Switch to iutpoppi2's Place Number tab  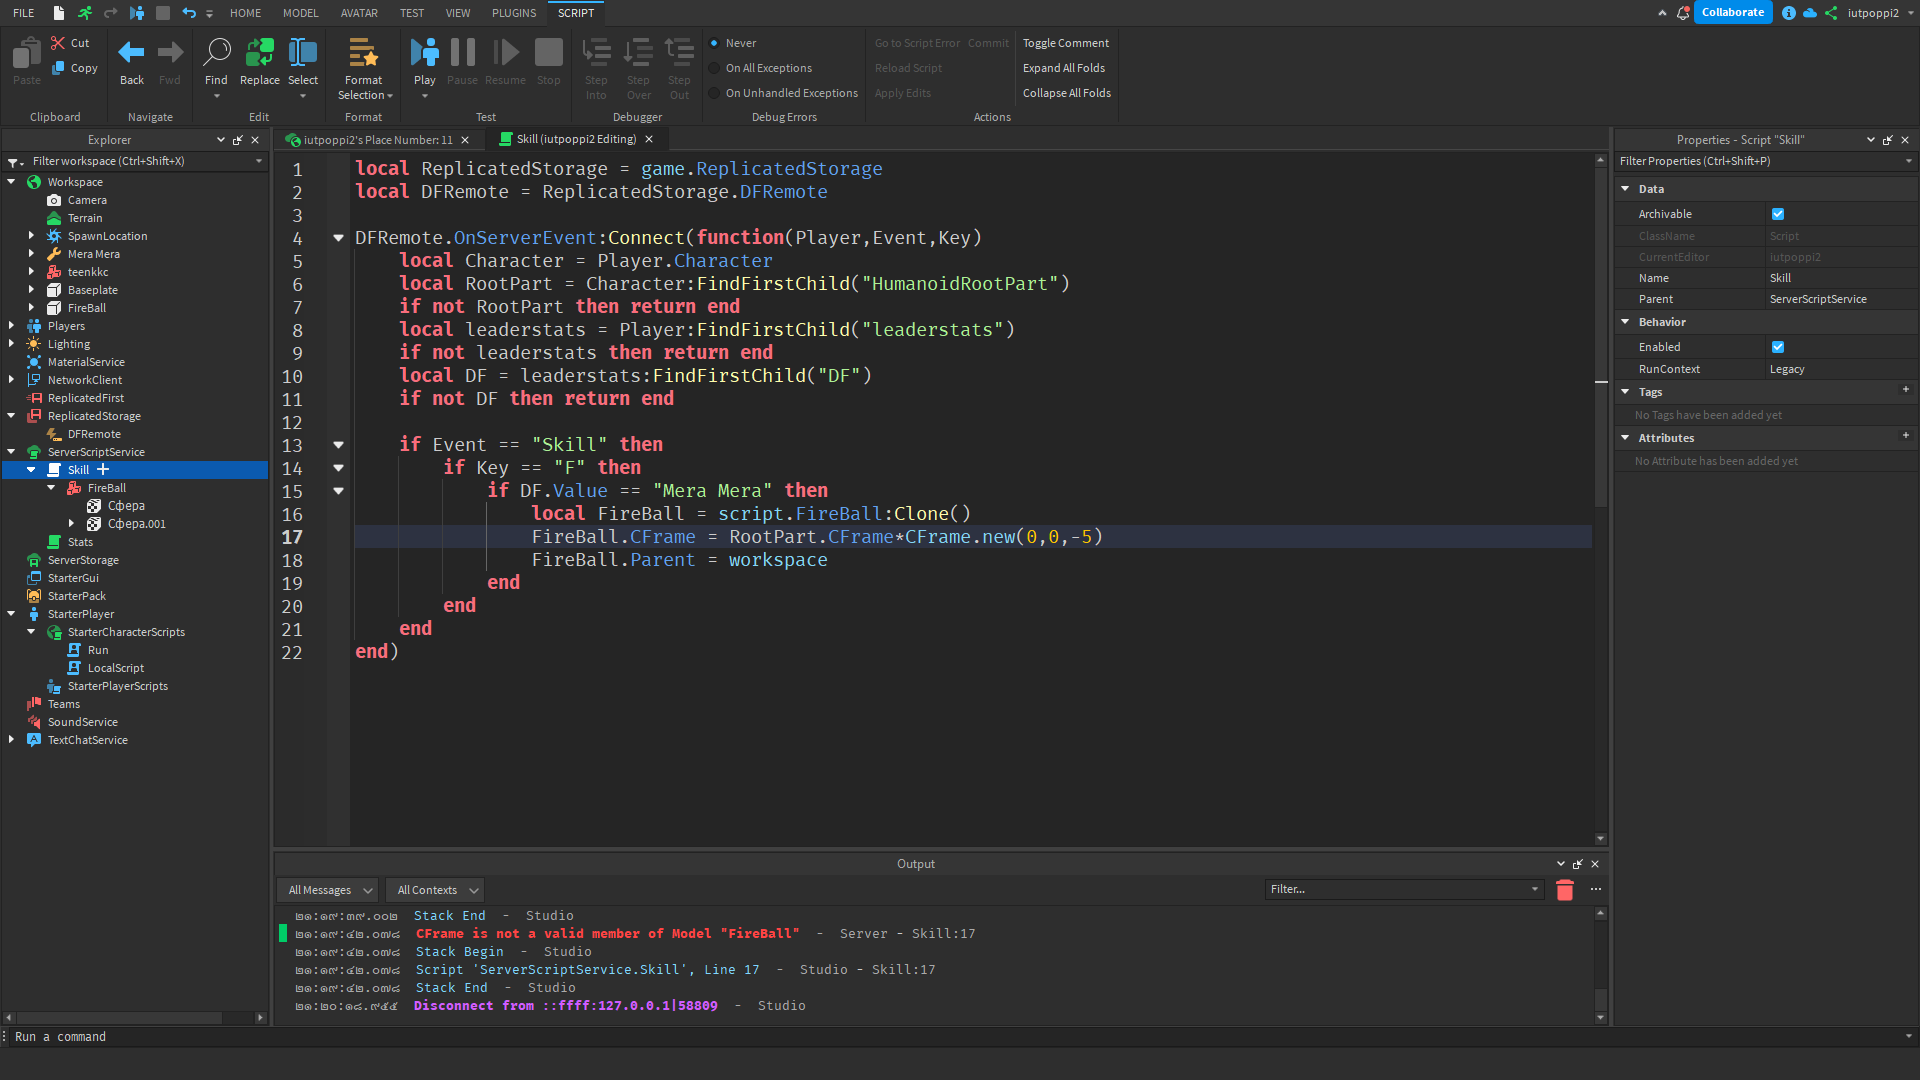pos(377,140)
